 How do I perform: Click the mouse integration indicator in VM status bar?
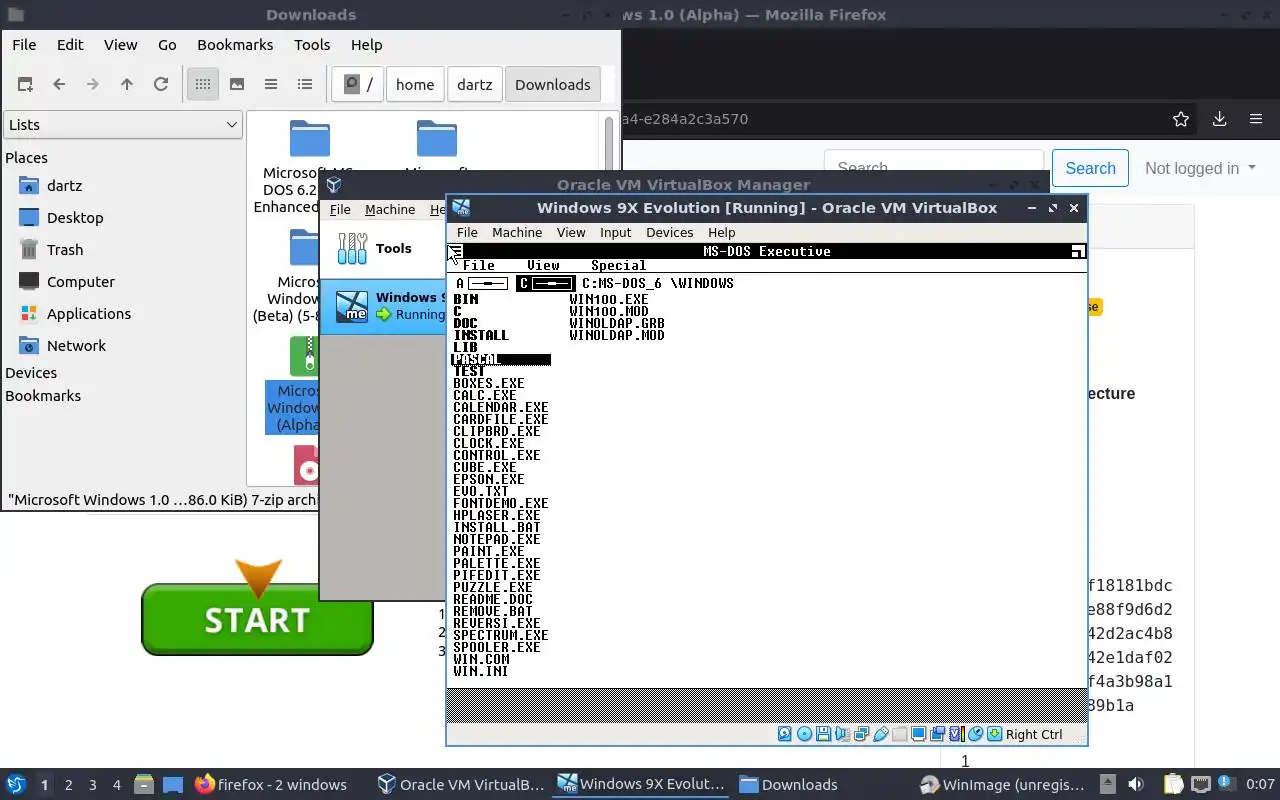point(975,734)
